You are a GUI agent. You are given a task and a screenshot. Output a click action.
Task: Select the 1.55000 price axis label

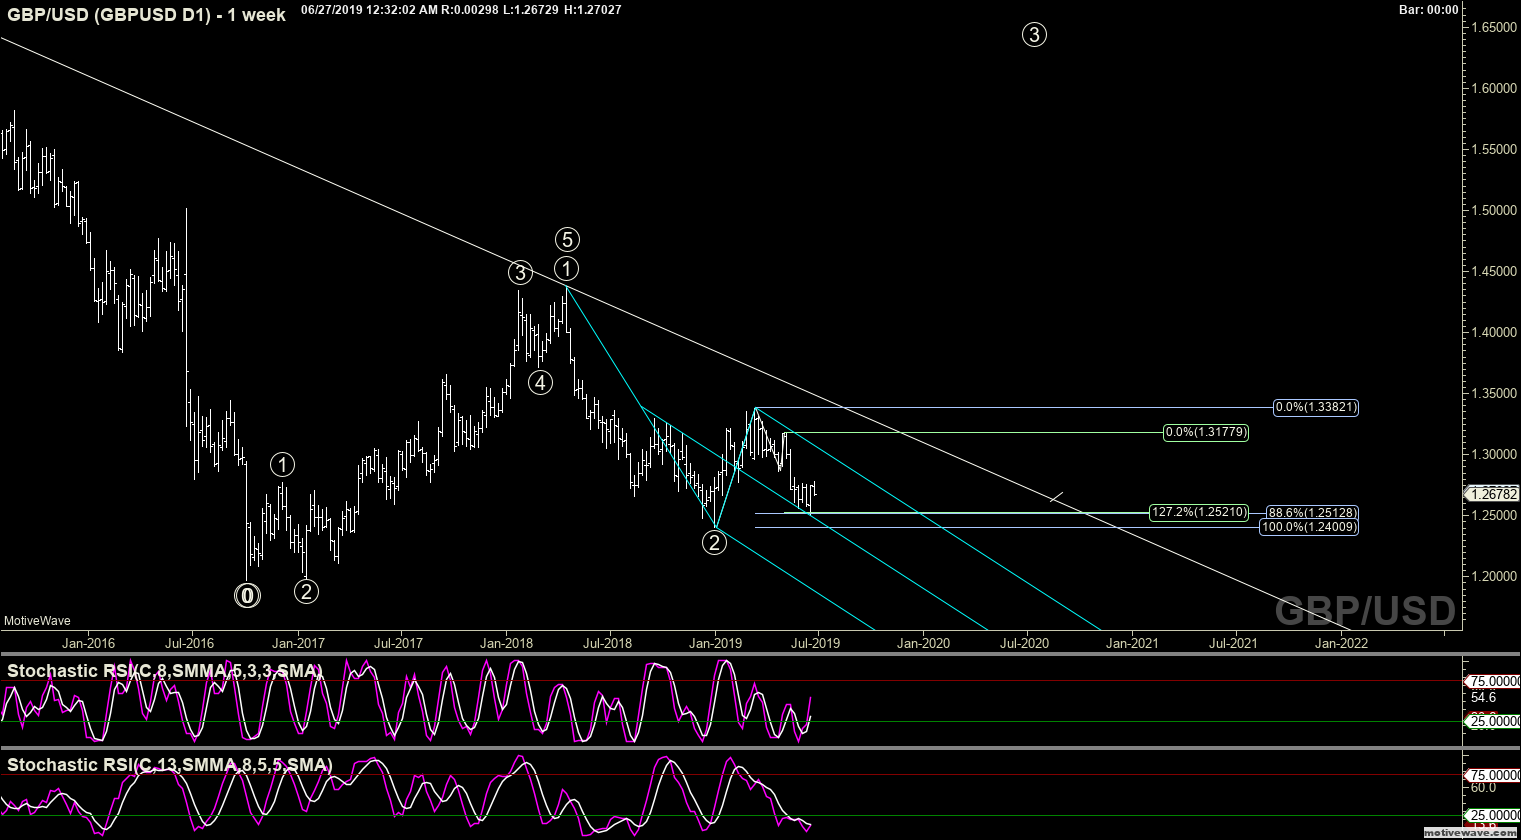[1492, 149]
